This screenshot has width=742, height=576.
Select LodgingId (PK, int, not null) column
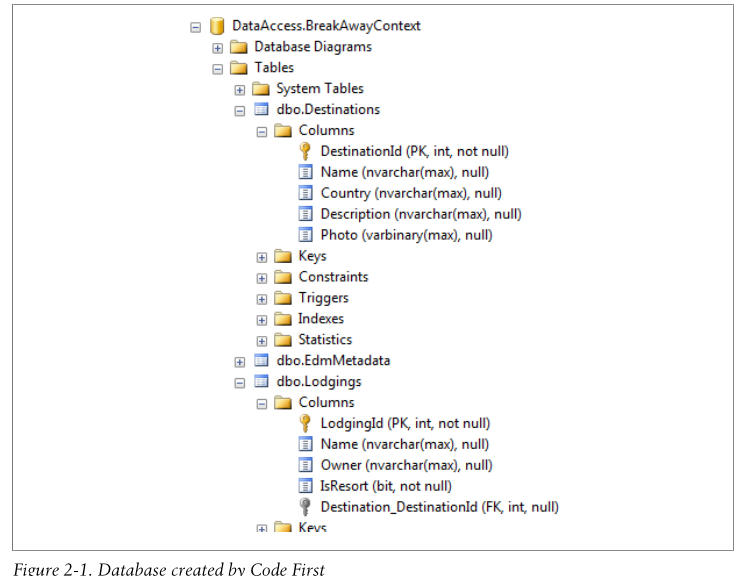pos(405,424)
